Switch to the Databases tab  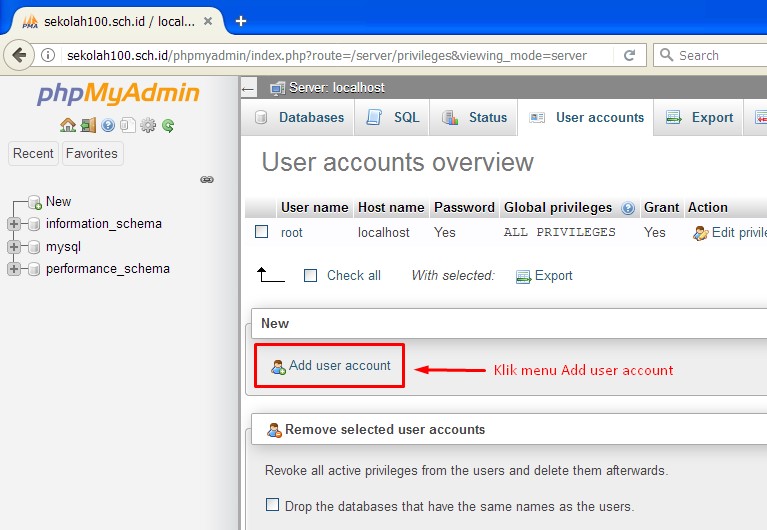[x=299, y=117]
